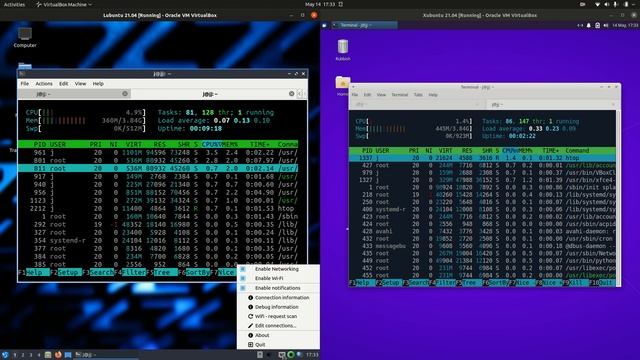Click the pencil icon next to Edit connections

click(251, 326)
